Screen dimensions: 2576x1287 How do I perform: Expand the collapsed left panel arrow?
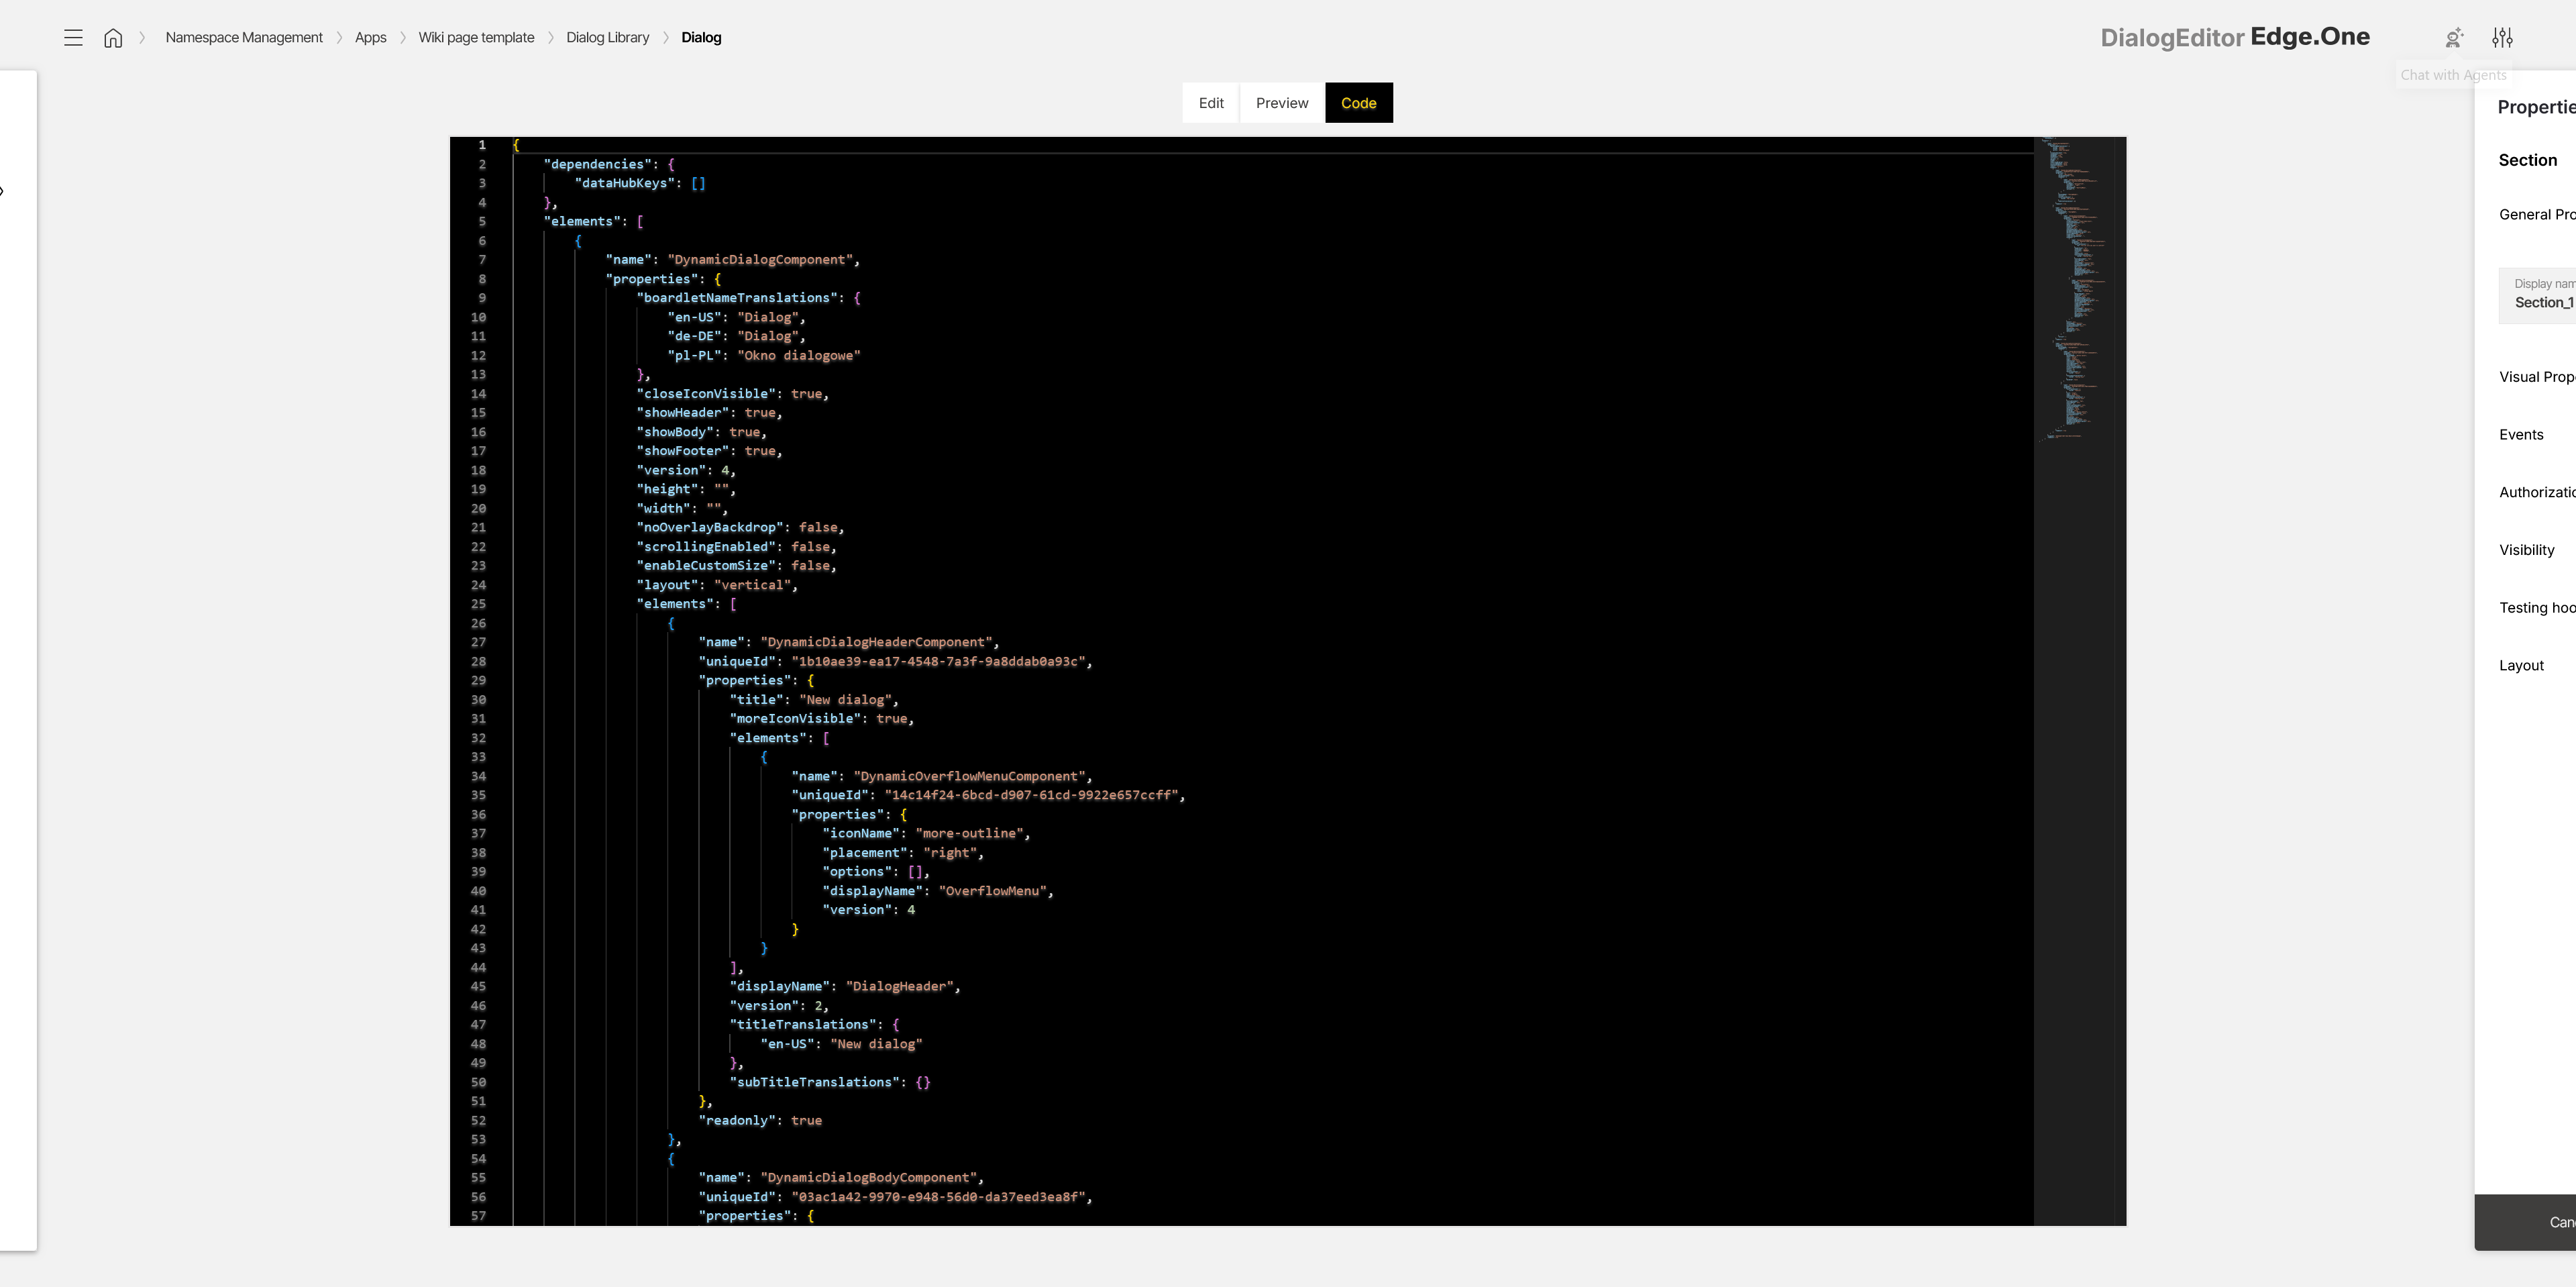(2, 191)
